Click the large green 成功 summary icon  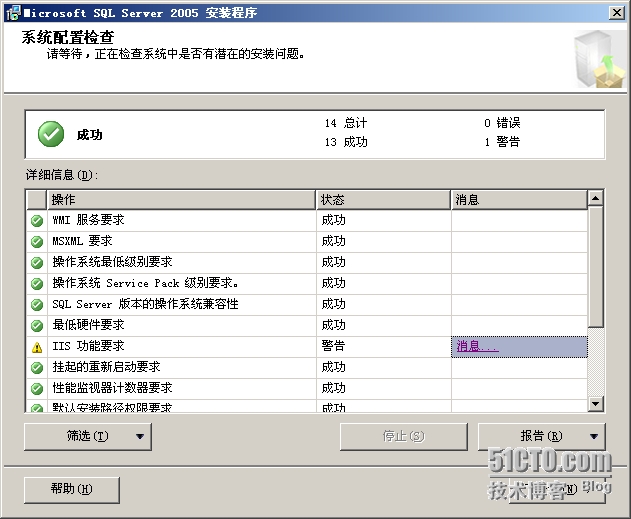point(51,134)
